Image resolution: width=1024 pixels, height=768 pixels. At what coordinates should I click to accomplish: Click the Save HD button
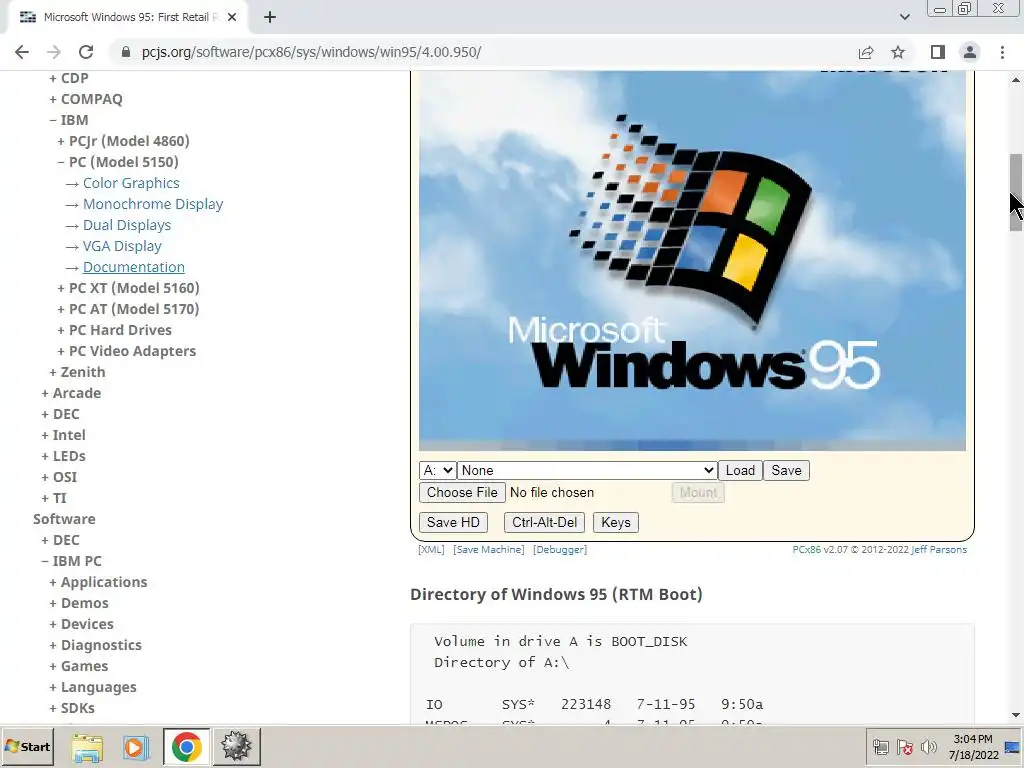453,522
